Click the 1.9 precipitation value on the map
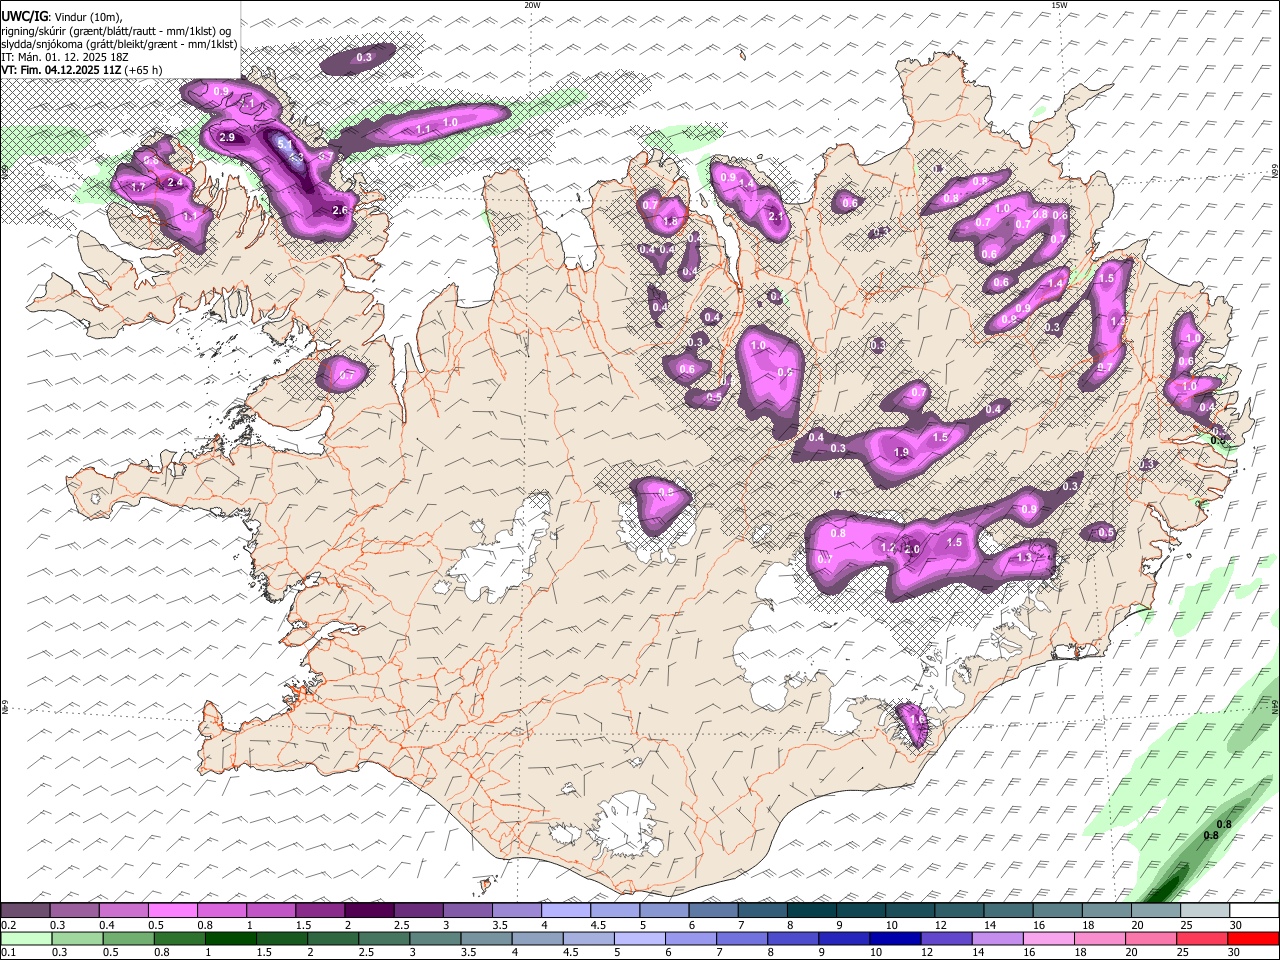 click(901, 452)
